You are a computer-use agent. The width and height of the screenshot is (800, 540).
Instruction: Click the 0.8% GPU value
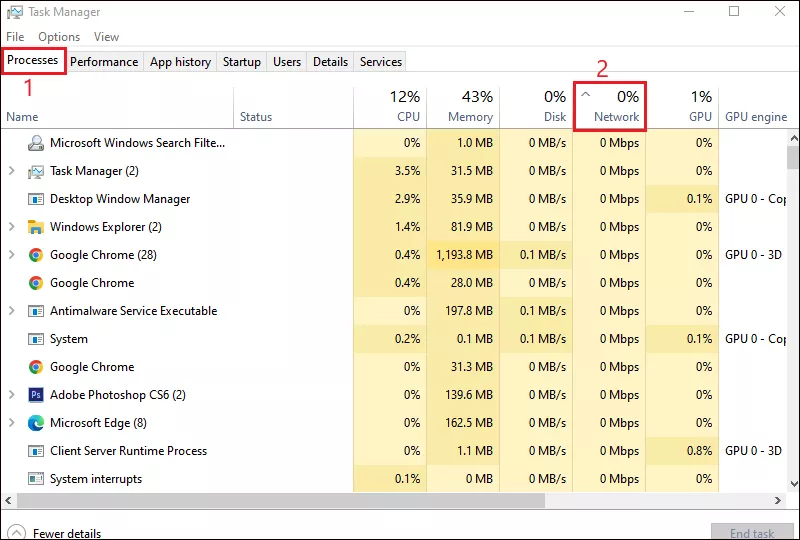pos(699,451)
